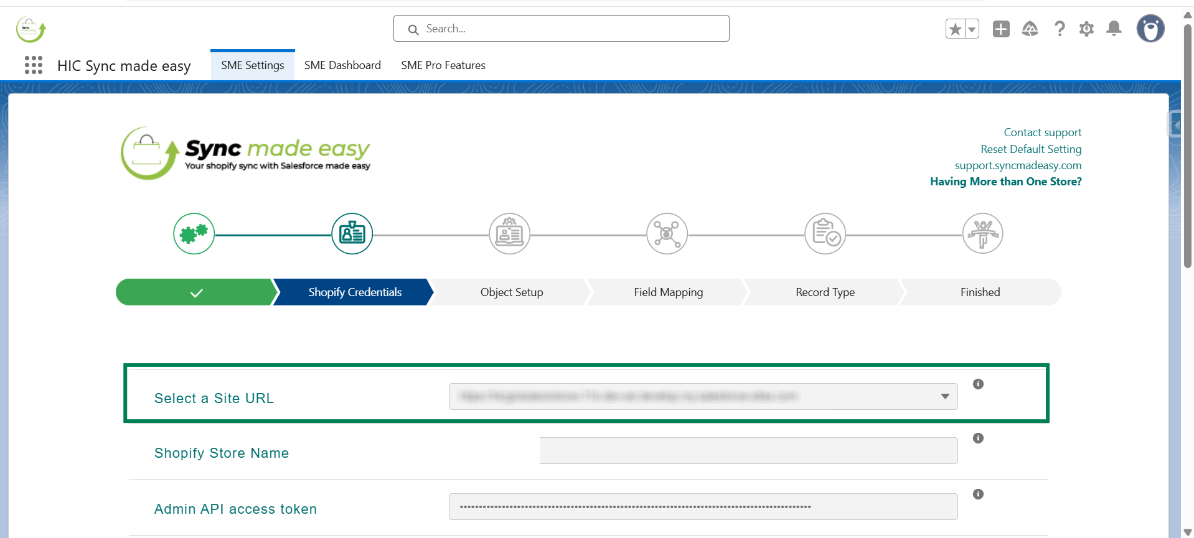
Task: Open the App Launcher grid icon
Action: (33, 65)
